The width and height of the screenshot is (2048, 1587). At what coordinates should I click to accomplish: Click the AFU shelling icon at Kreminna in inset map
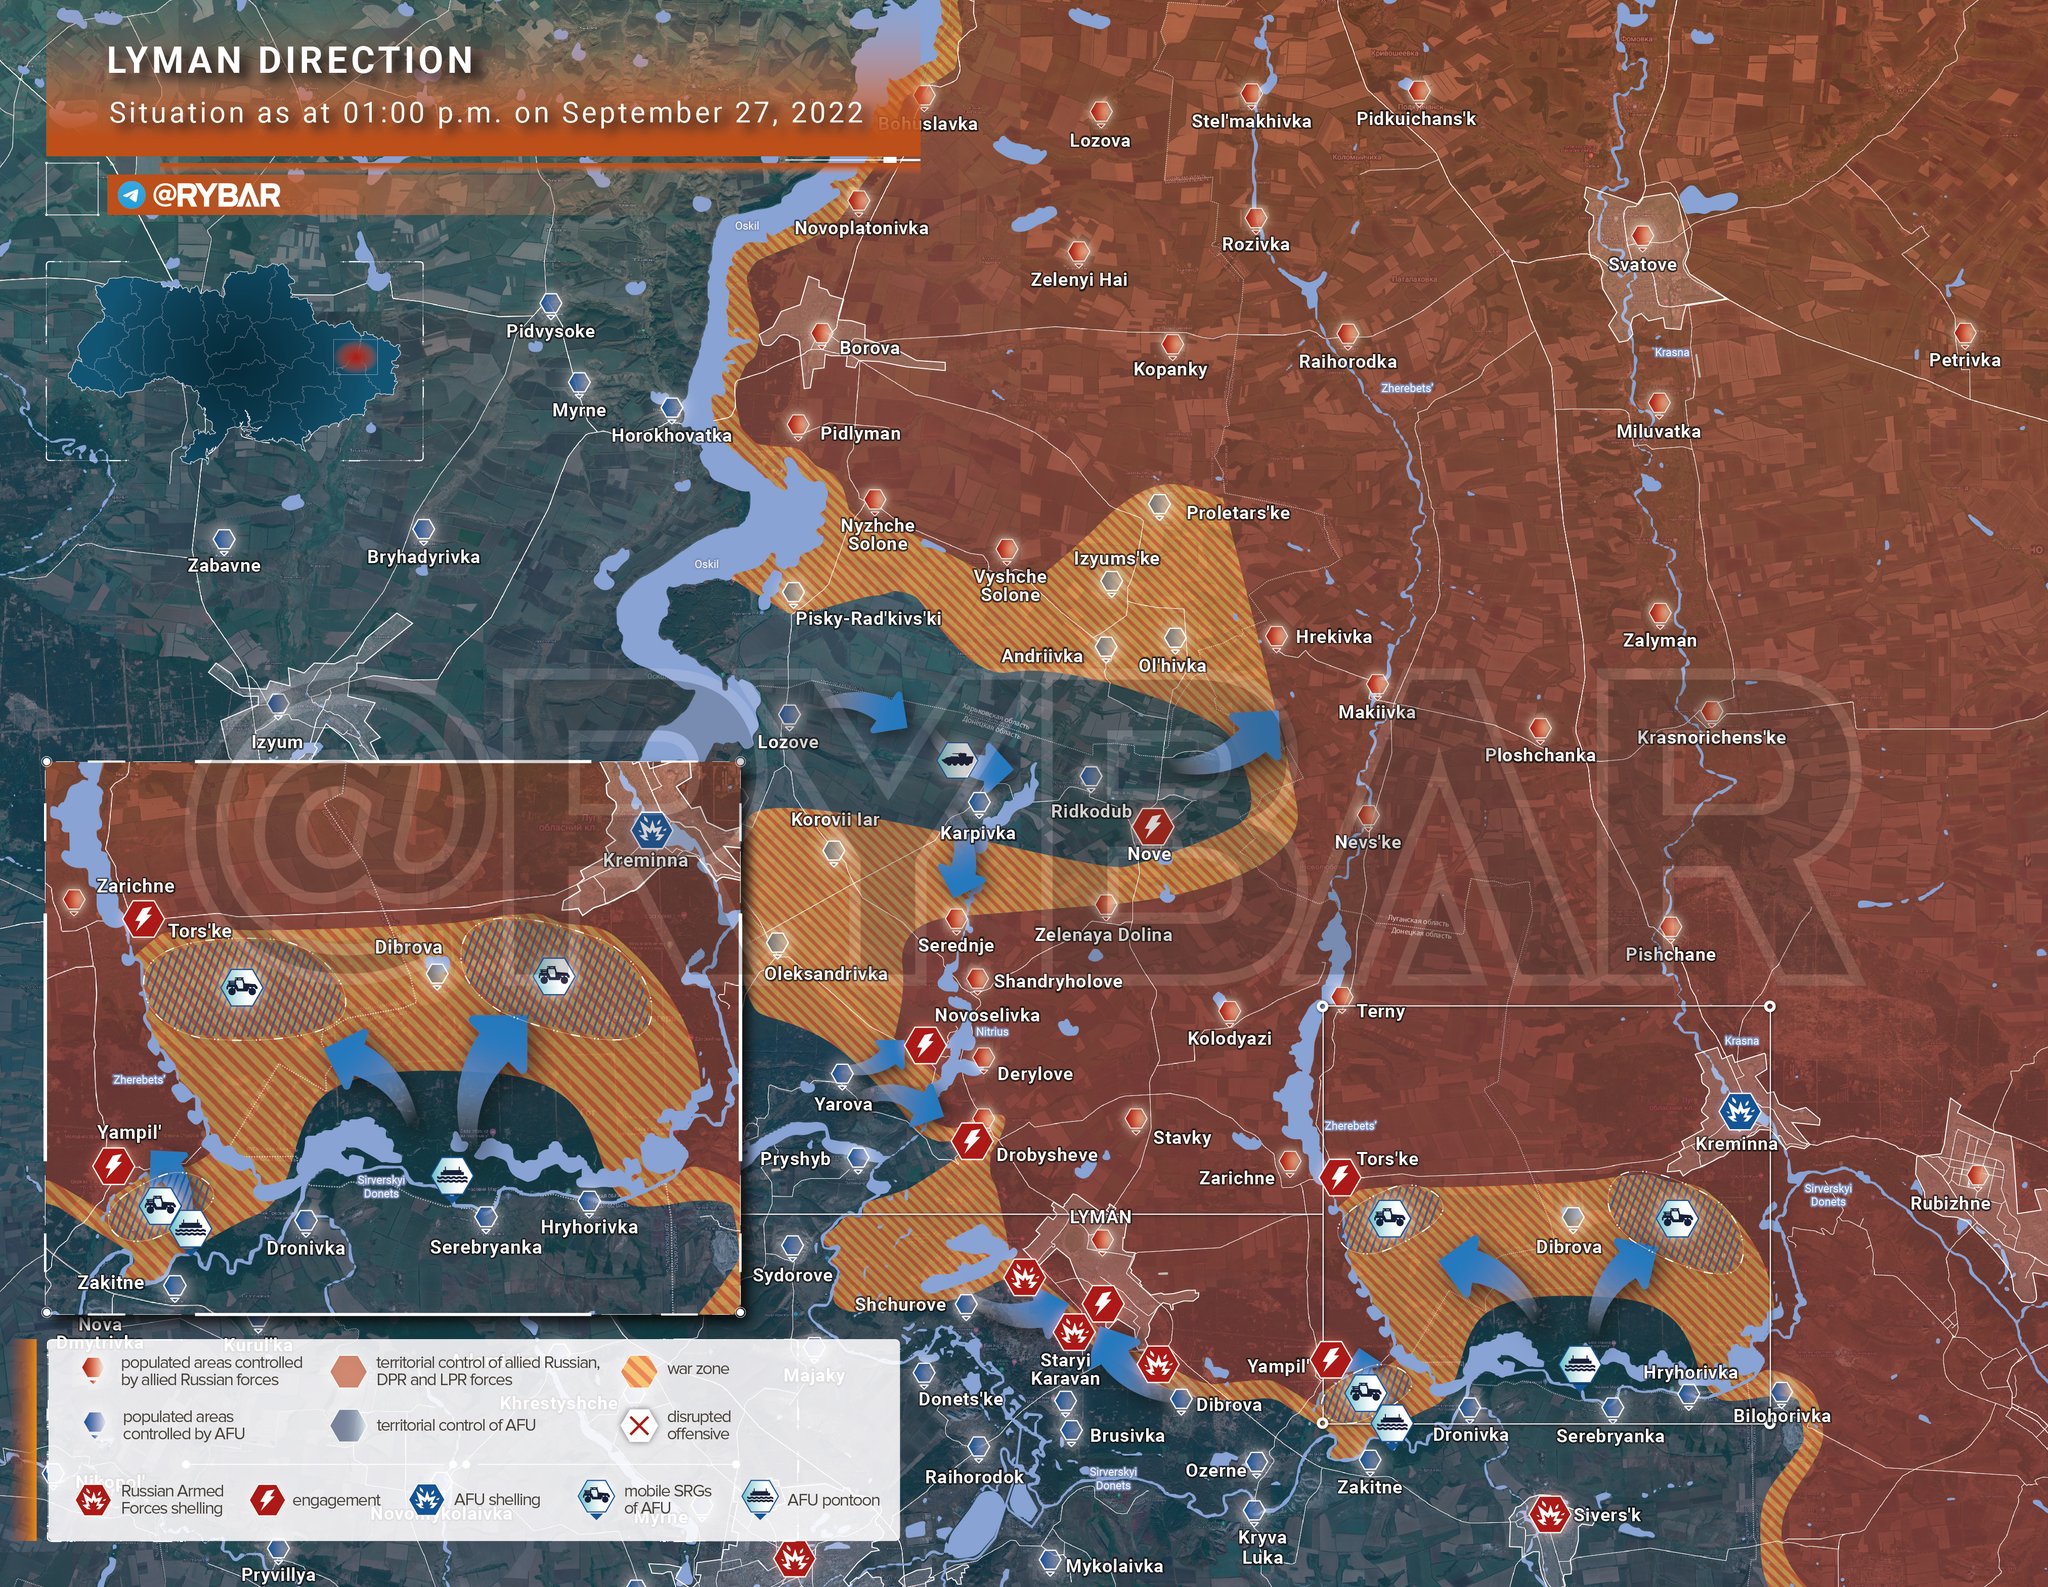pos(651,829)
